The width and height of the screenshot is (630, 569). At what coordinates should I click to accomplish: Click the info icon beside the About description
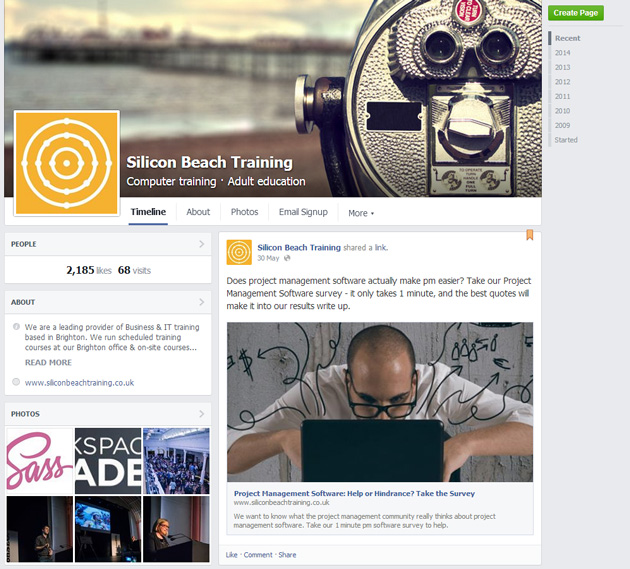[16, 327]
